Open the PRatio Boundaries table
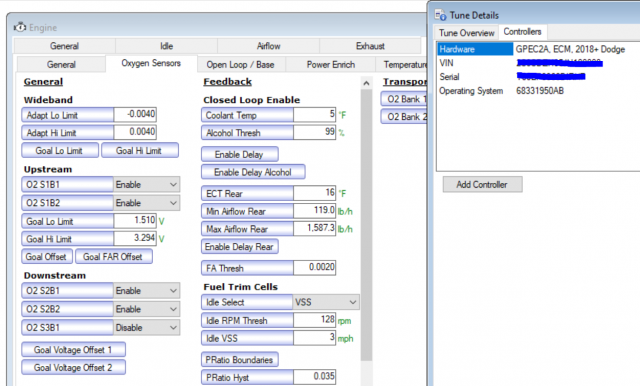Image resolution: width=640 pixels, height=386 pixels. (239, 360)
